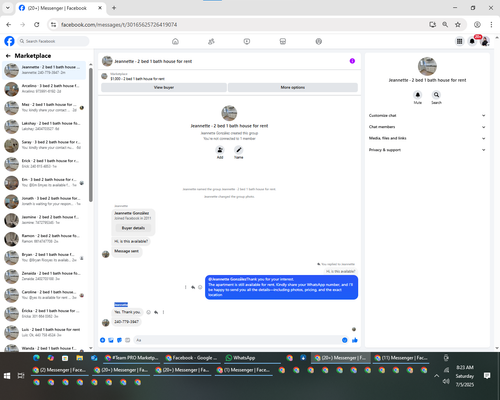The width and height of the screenshot is (500, 400).
Task: Edit the group name with Name pencil icon
Action: tap(239, 150)
